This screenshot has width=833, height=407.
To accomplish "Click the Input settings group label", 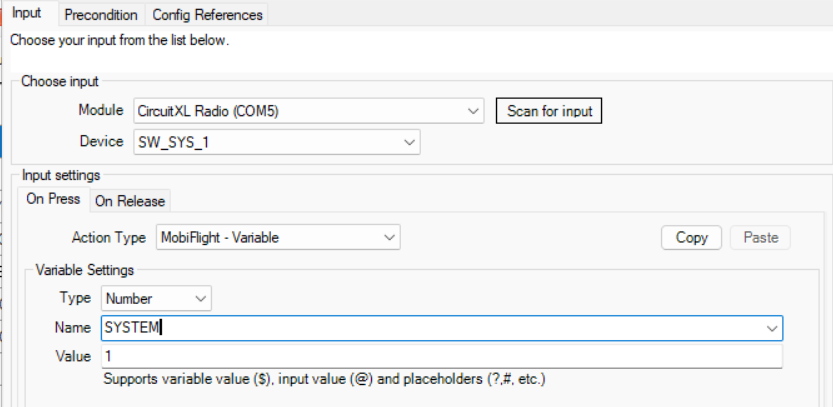I will pos(61,175).
